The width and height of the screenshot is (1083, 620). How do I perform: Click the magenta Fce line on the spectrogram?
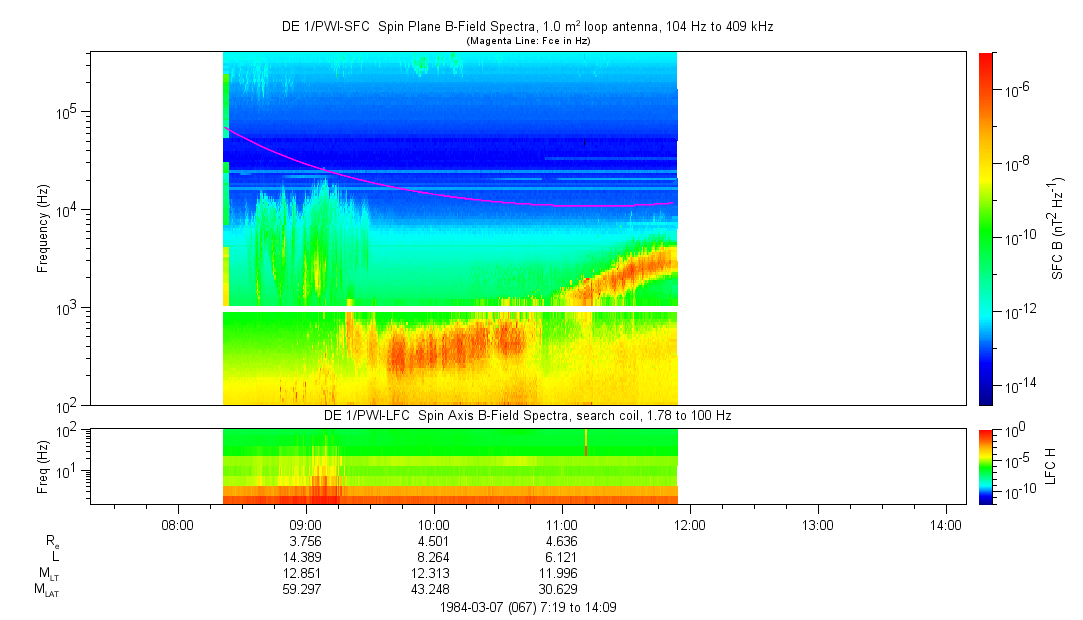(x=400, y=188)
